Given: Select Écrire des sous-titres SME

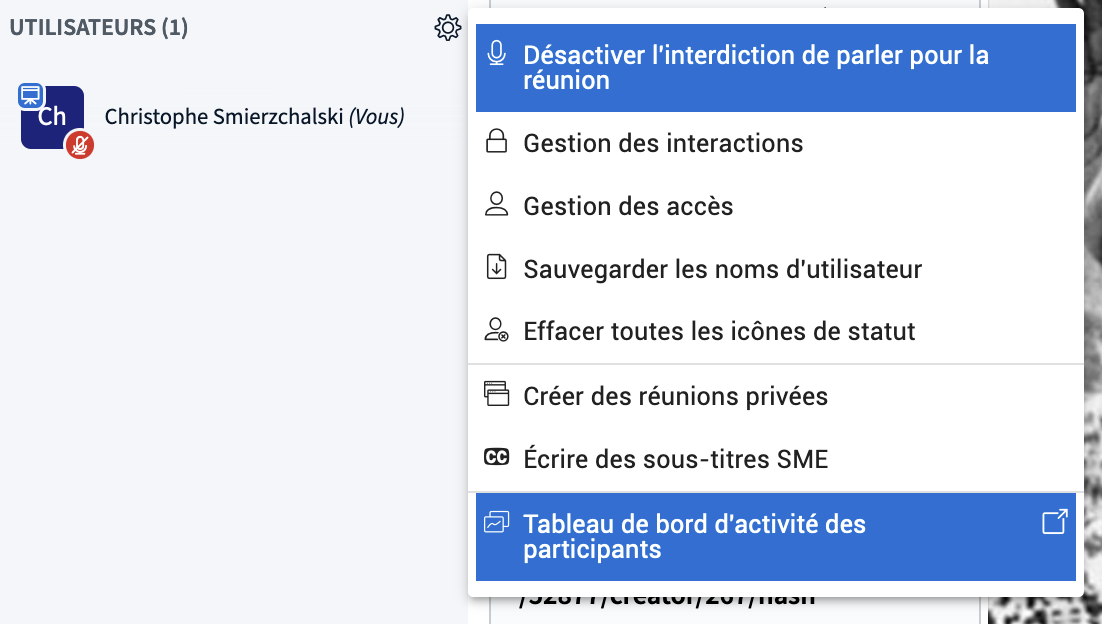Looking at the screenshot, I should click(775, 460).
